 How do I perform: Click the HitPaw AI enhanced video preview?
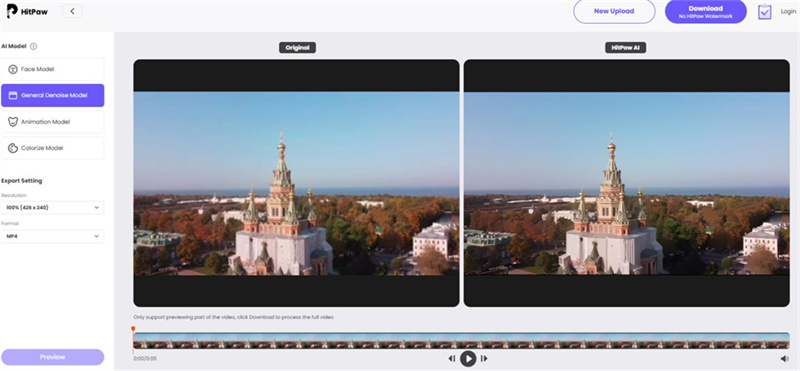(x=627, y=183)
